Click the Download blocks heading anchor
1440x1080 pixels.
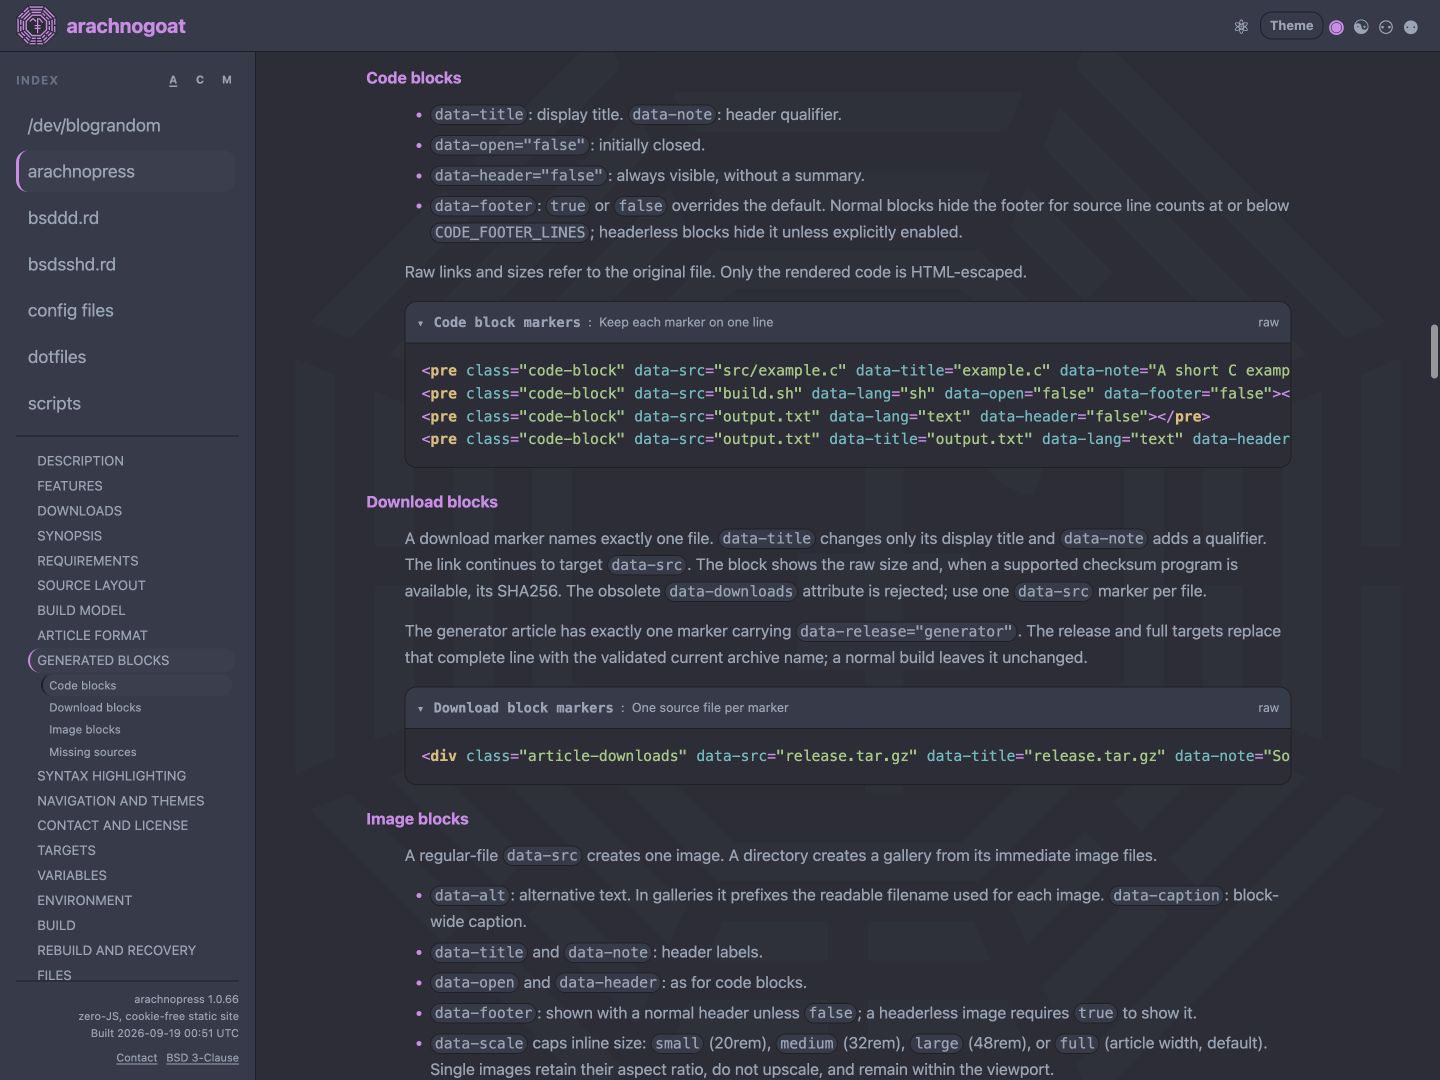432,502
